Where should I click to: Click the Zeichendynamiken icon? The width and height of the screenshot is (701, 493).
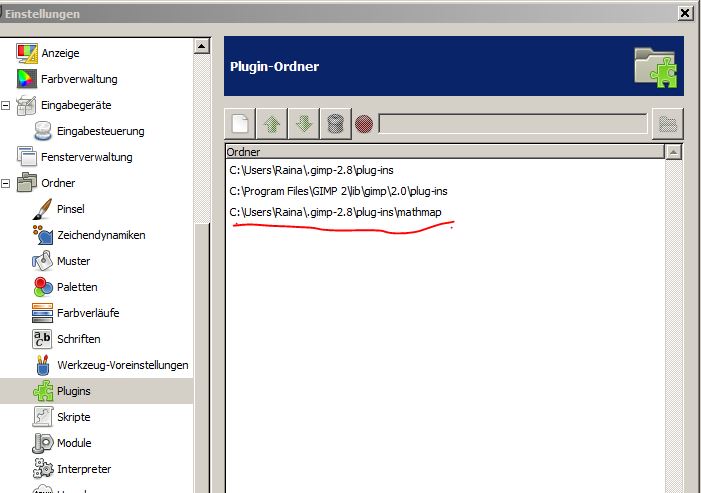click(42, 235)
